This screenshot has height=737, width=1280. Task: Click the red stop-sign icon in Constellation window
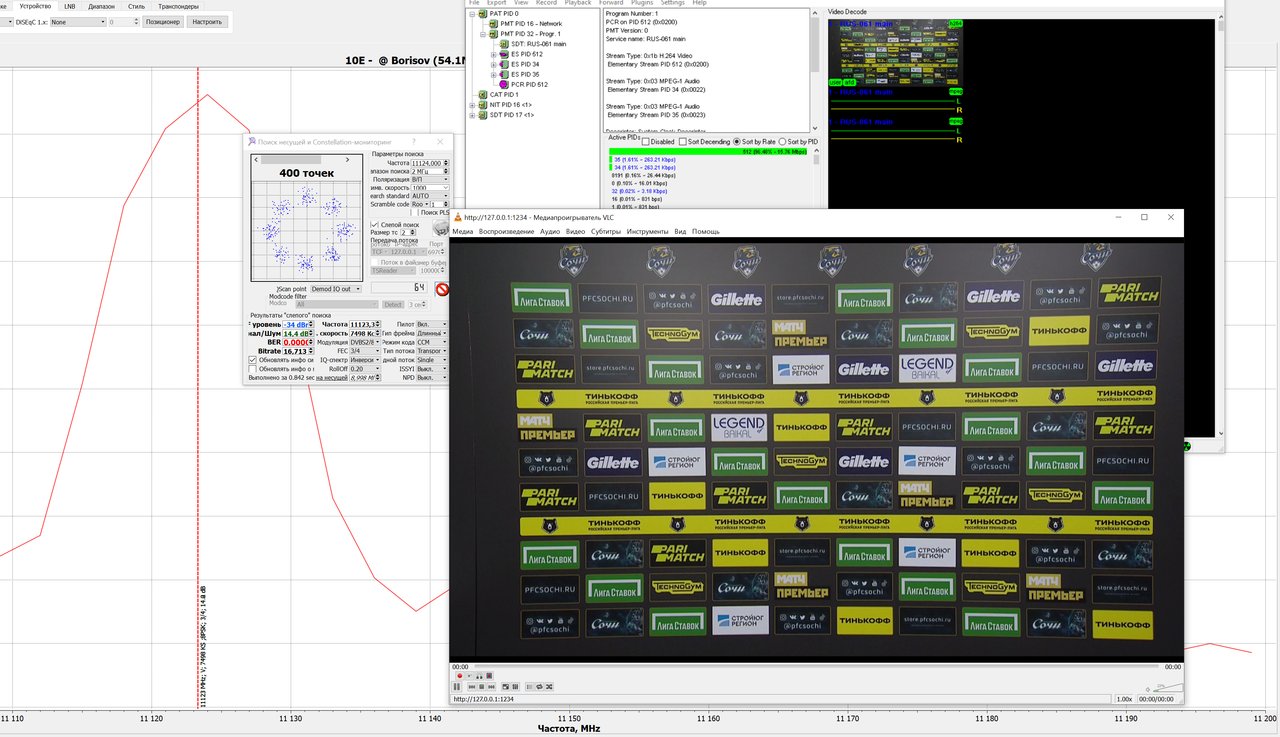click(x=442, y=289)
